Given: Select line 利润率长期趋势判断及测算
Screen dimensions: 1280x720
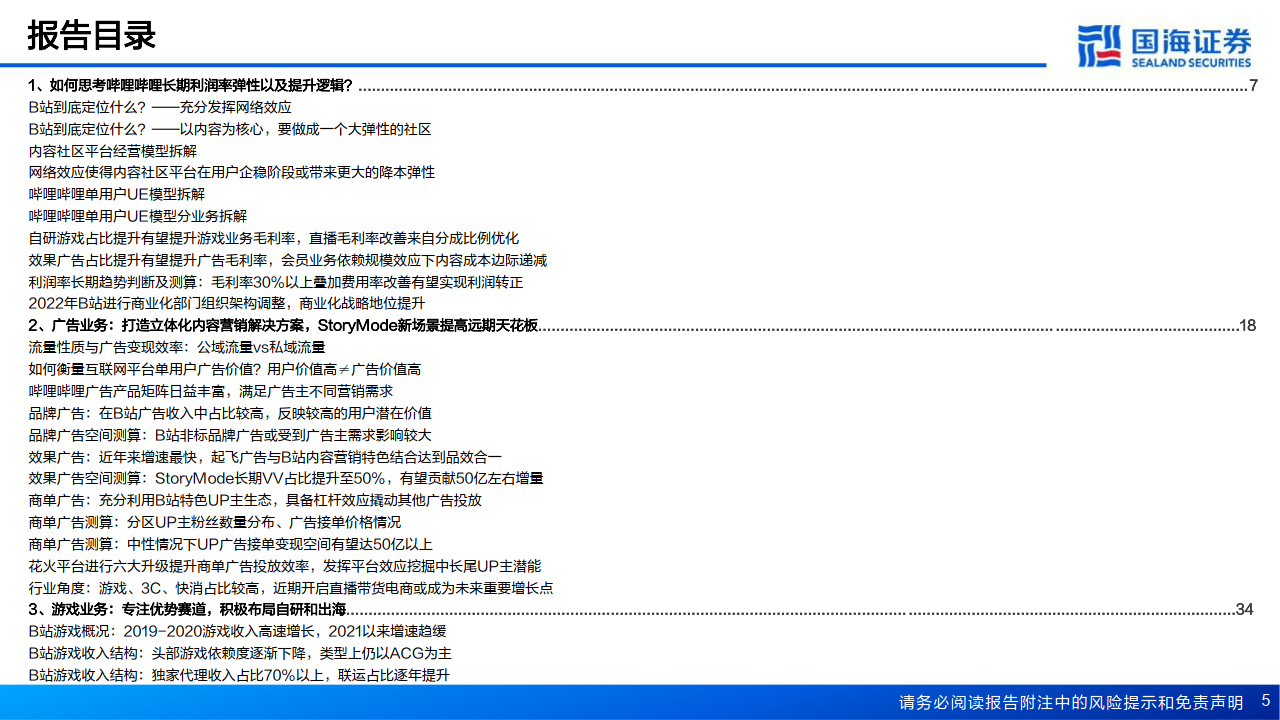Looking at the screenshot, I should pyautogui.click(x=276, y=282).
